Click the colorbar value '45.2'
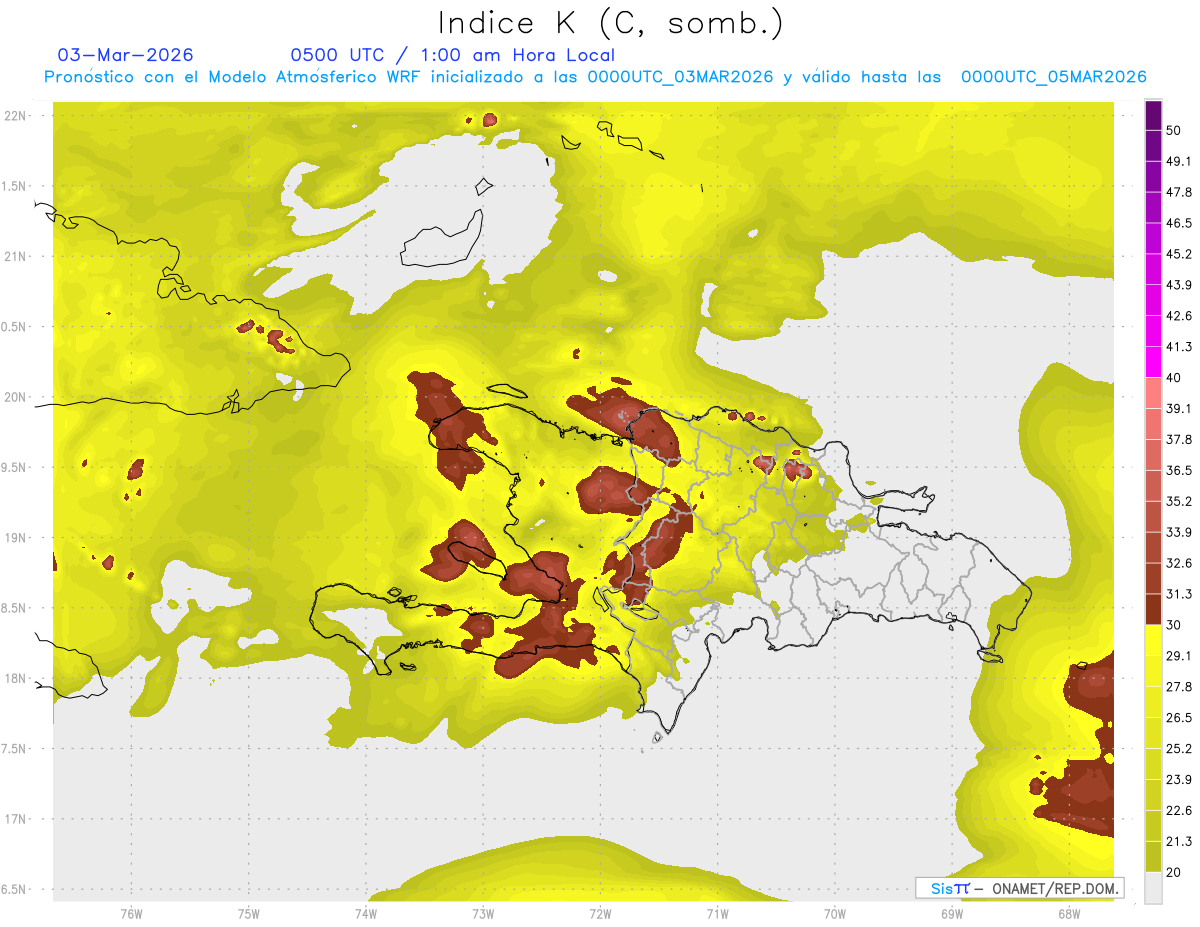Image resolution: width=1200 pixels, height=927 pixels. (1180, 254)
